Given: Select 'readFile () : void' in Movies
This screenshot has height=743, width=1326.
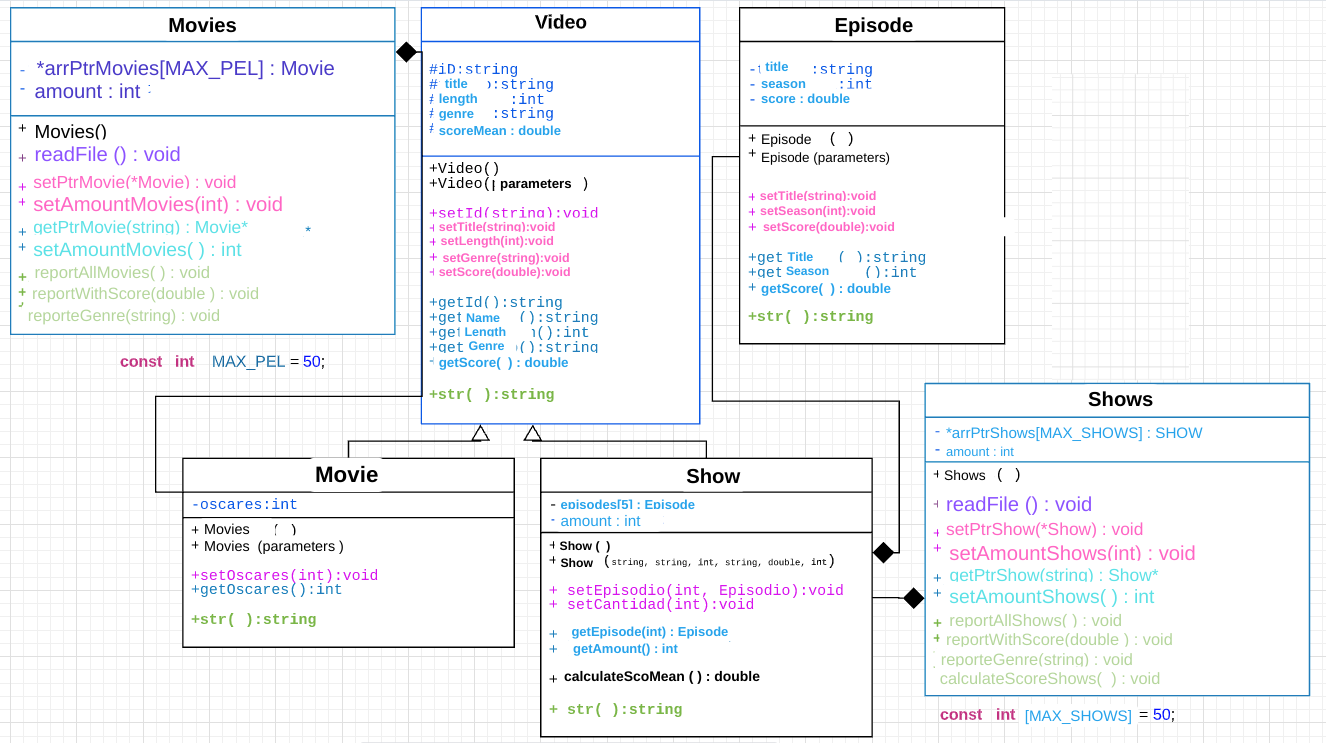Looking at the screenshot, I should click(x=107, y=154).
